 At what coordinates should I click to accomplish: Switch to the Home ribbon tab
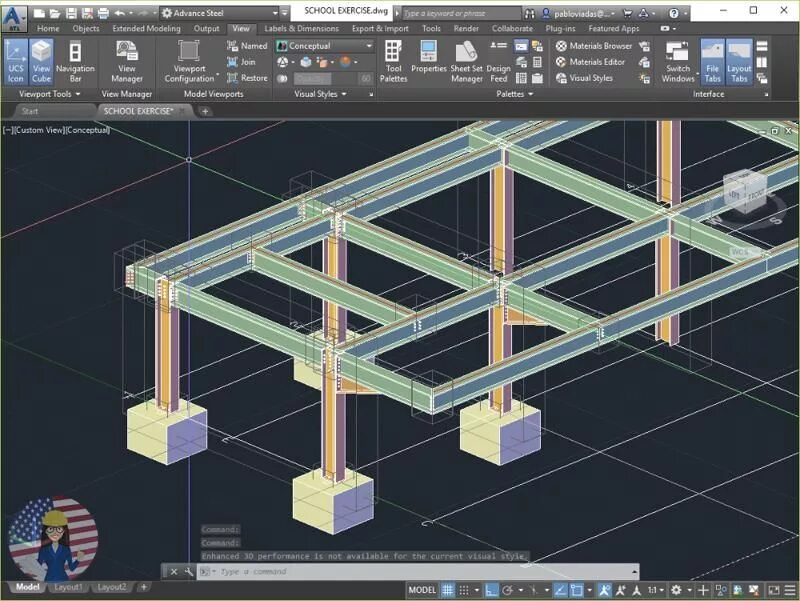click(x=48, y=29)
